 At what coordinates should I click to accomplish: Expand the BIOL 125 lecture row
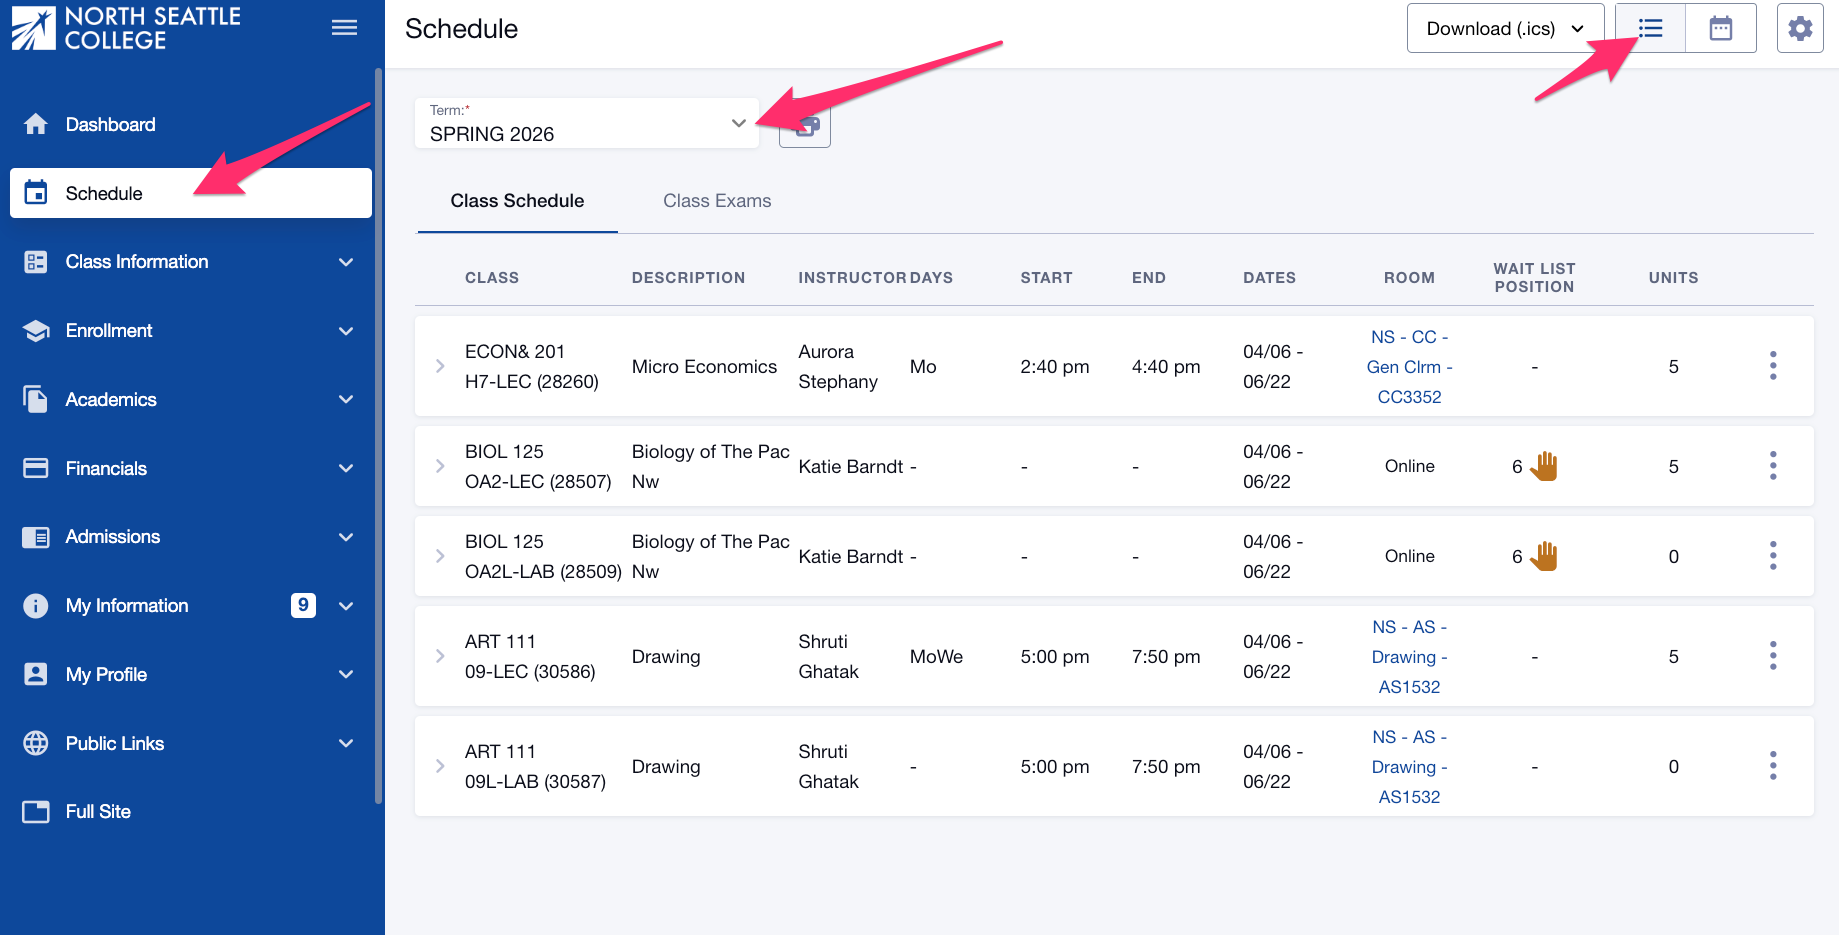(440, 466)
